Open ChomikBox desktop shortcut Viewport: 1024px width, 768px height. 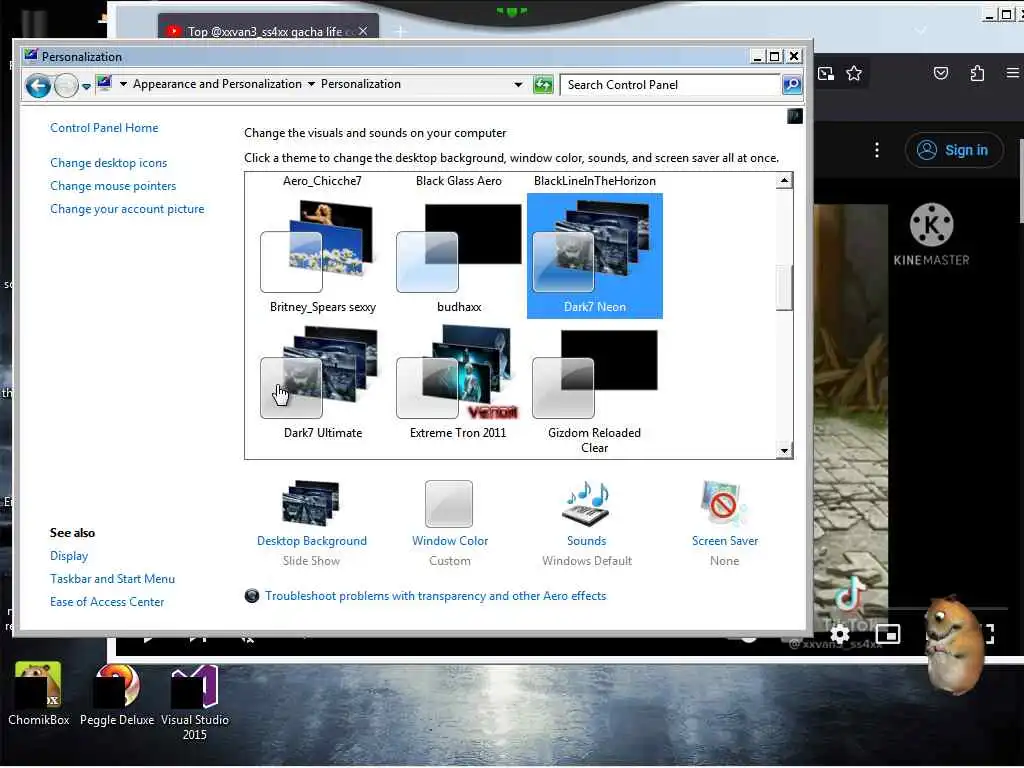39,694
